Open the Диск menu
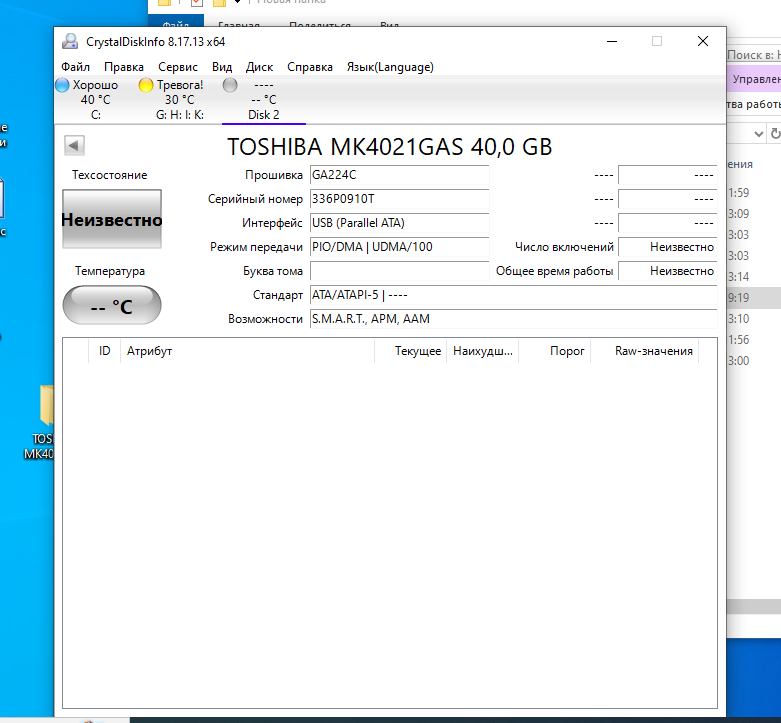 click(x=259, y=67)
